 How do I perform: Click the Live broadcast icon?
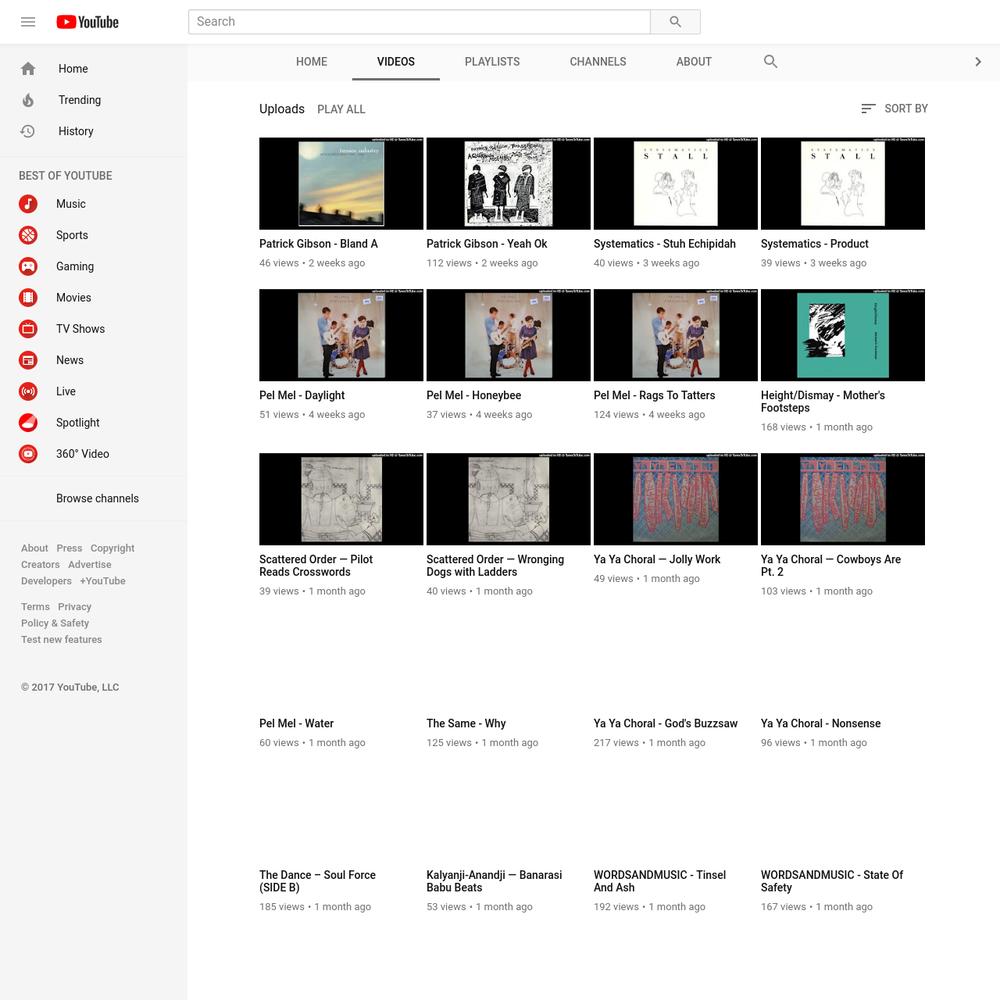28,391
